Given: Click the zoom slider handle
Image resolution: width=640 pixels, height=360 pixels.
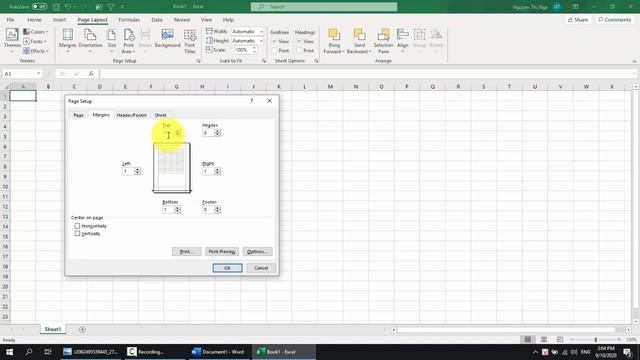Looking at the screenshot, I should click(x=596, y=340).
